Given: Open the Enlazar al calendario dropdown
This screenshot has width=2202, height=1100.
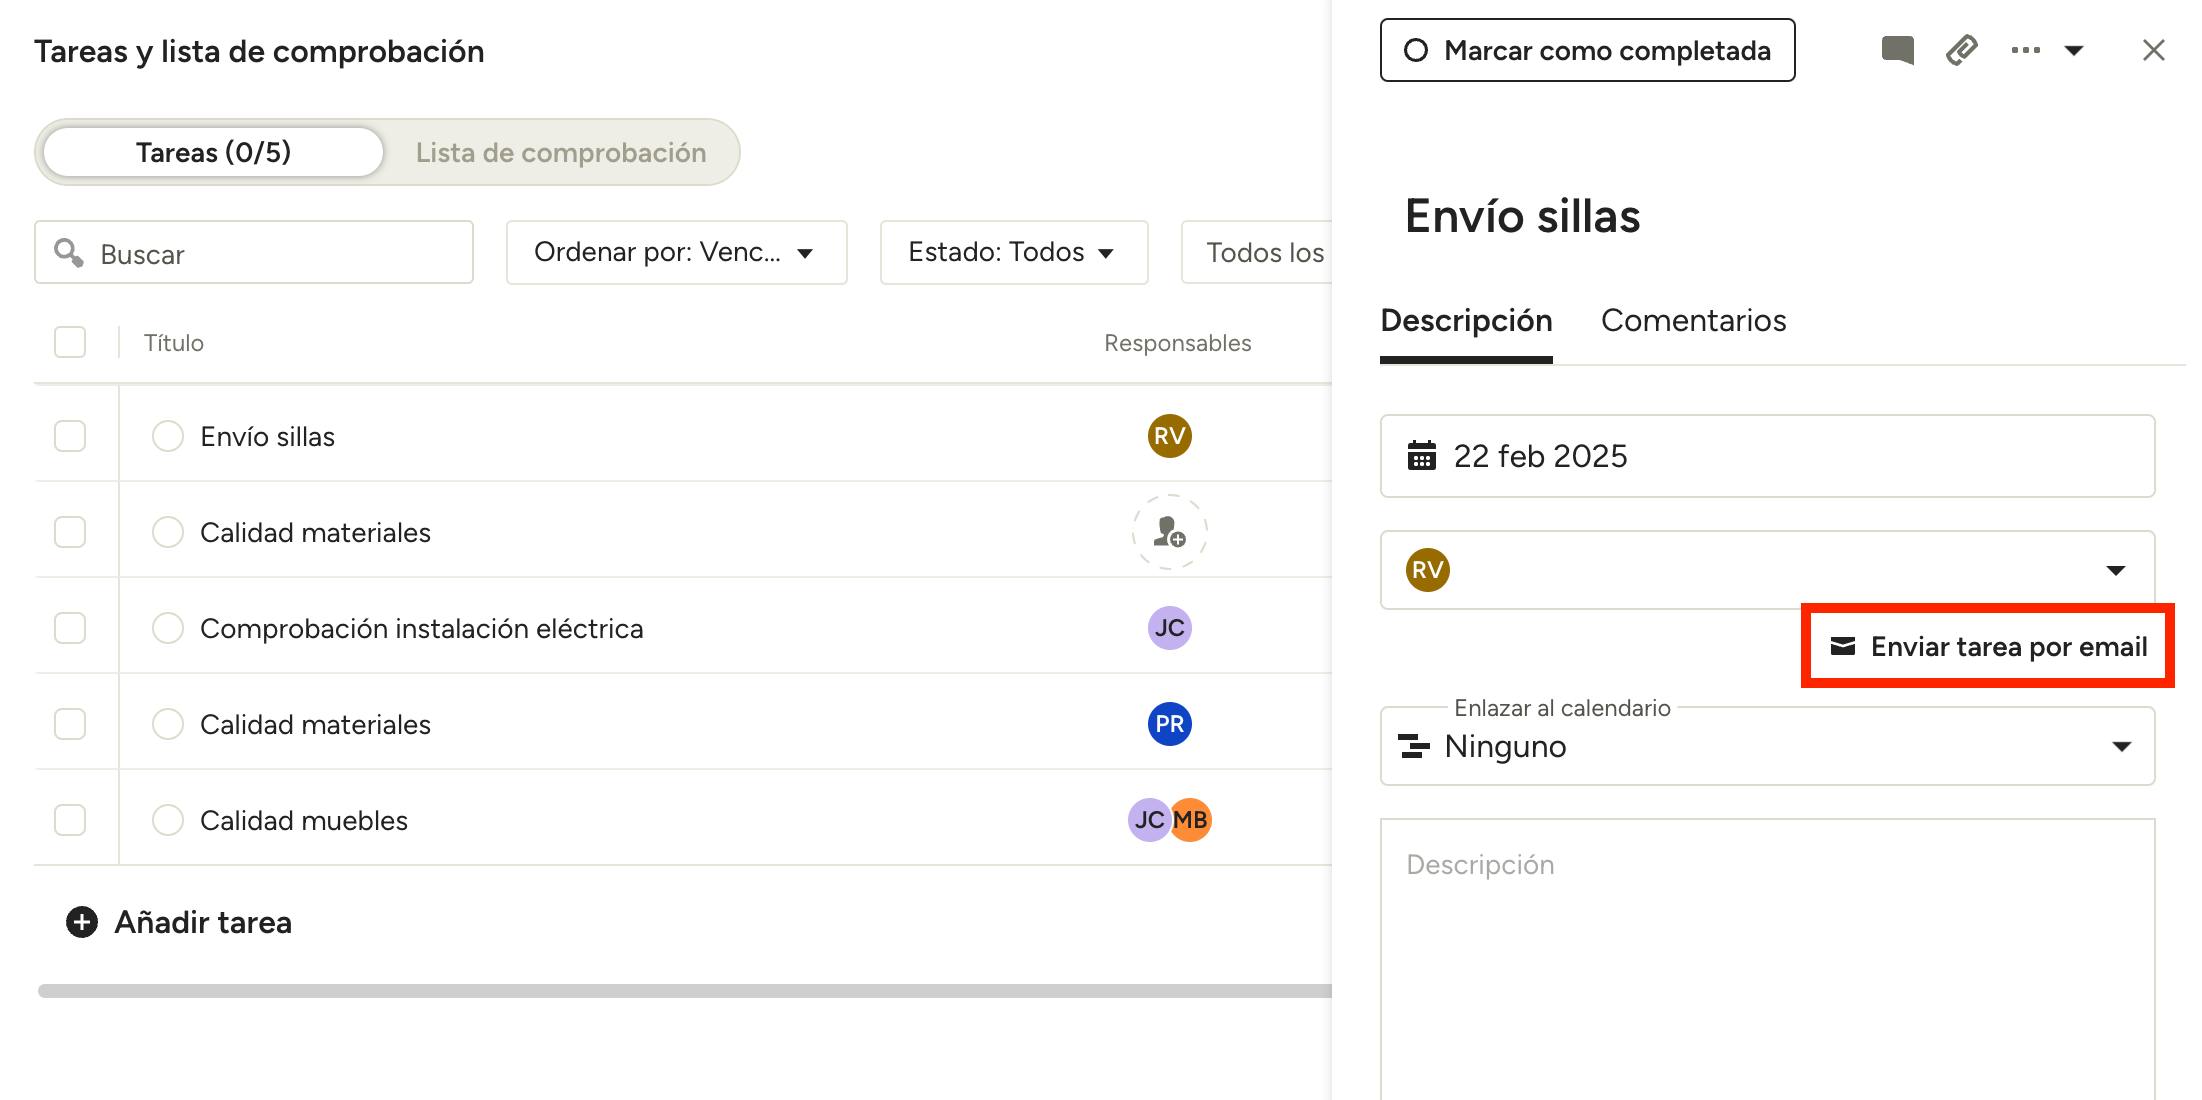Looking at the screenshot, I should point(1767,747).
